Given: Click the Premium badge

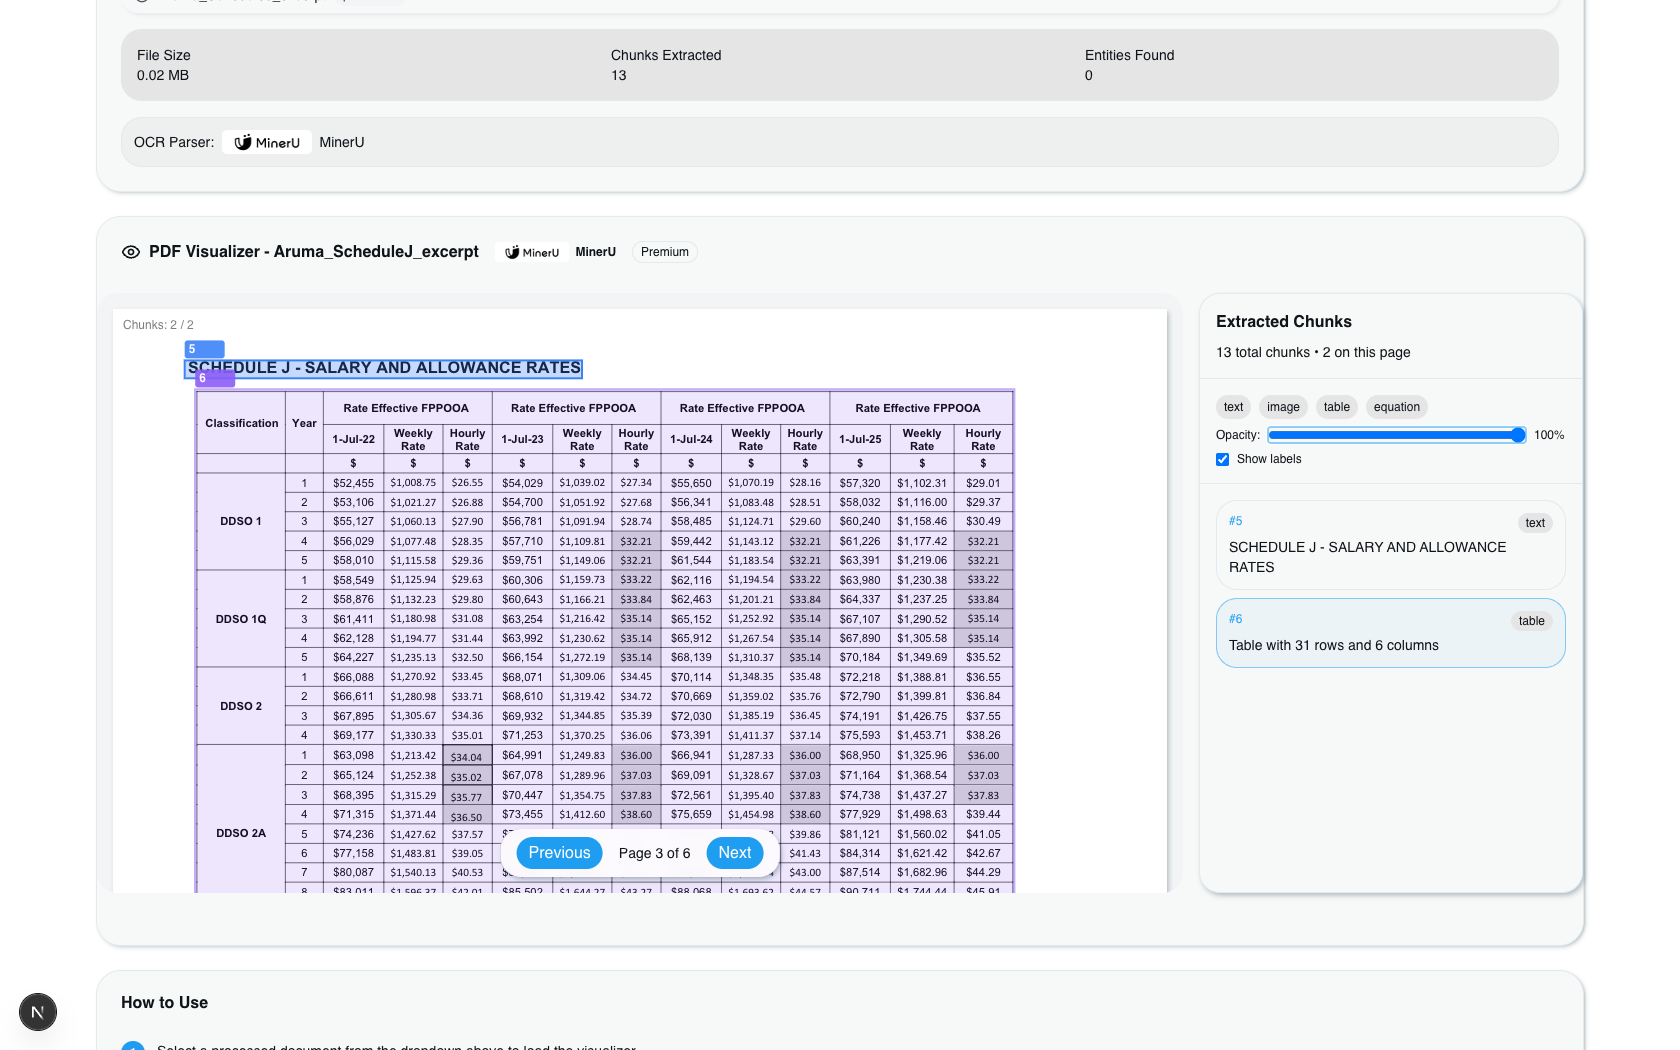Looking at the screenshot, I should pyautogui.click(x=665, y=252).
